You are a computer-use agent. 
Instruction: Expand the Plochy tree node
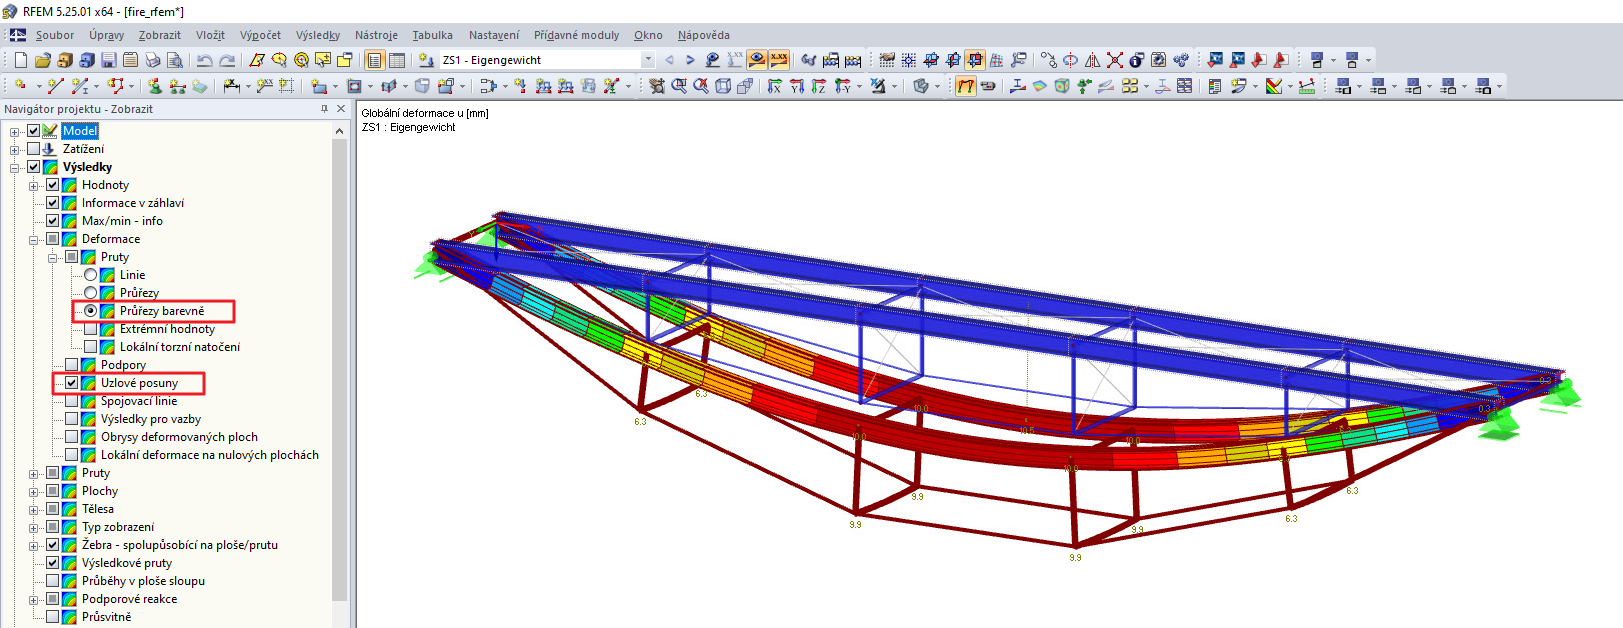click(x=34, y=491)
